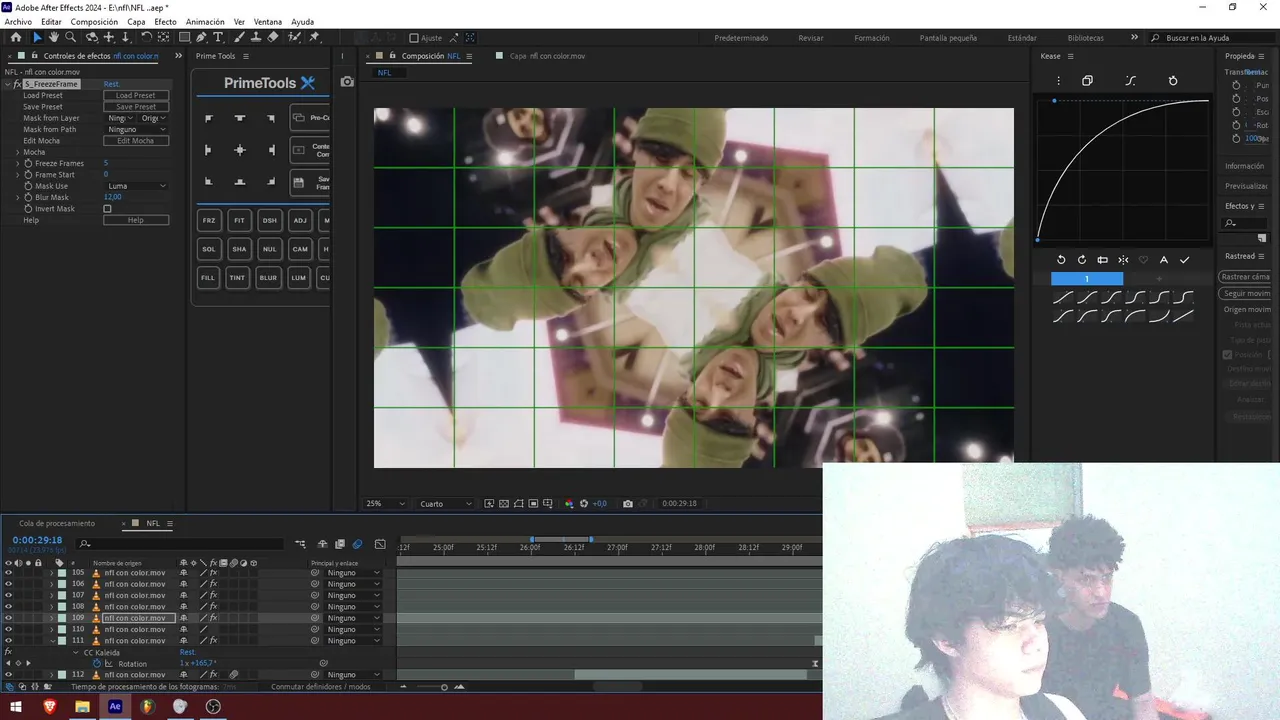Select the Eraser tool

pos(273,37)
